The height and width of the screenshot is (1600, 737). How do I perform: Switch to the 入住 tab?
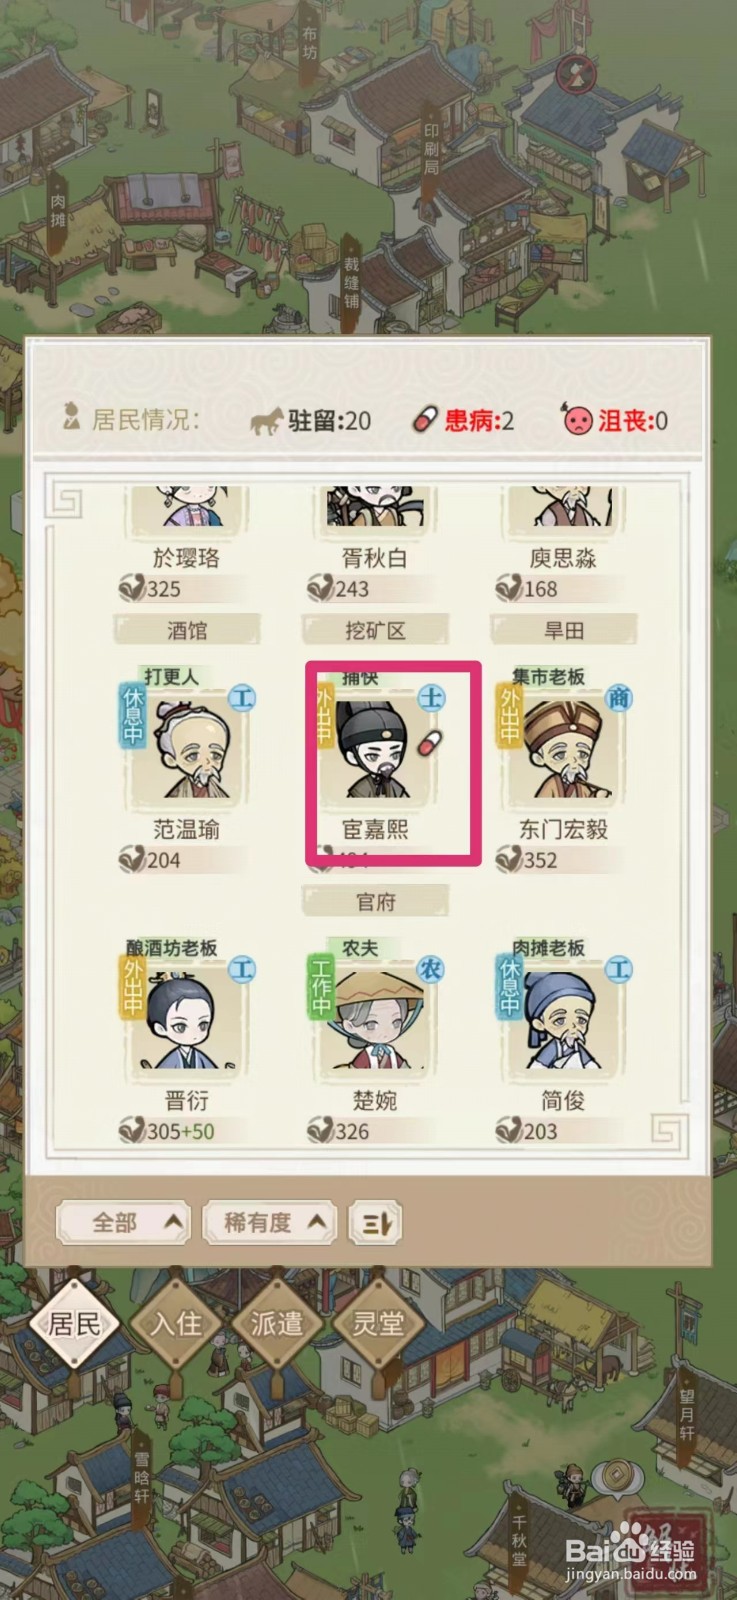tap(176, 1324)
